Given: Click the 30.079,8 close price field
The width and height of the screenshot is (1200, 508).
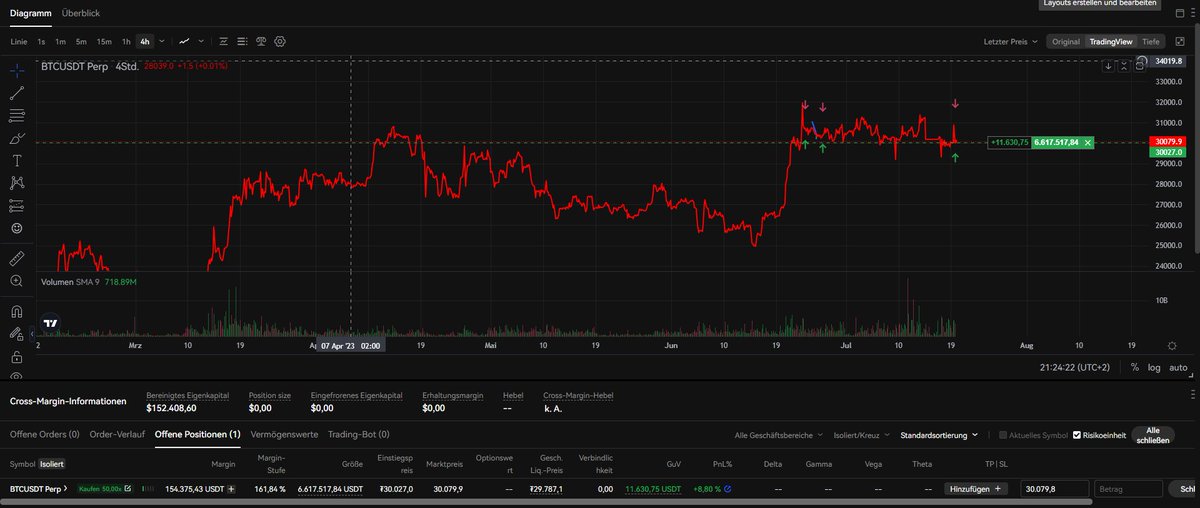Looking at the screenshot, I should [x=1054, y=489].
